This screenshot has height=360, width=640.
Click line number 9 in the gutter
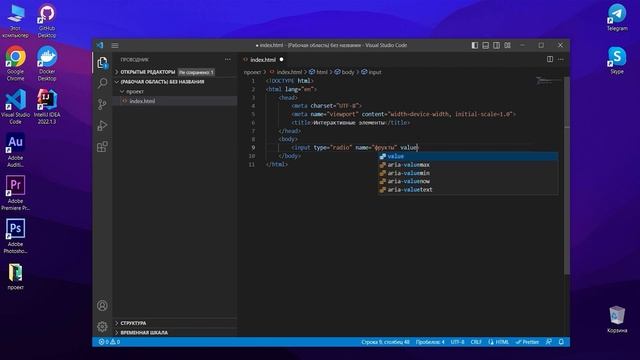(x=253, y=147)
